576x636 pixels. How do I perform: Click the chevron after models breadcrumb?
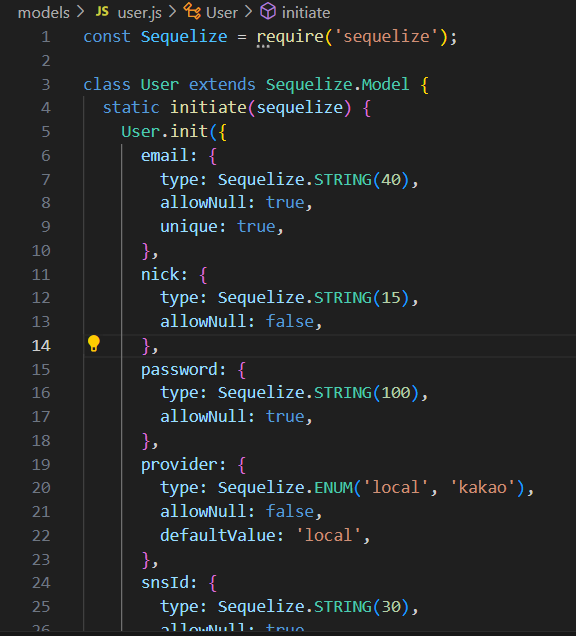click(x=80, y=12)
